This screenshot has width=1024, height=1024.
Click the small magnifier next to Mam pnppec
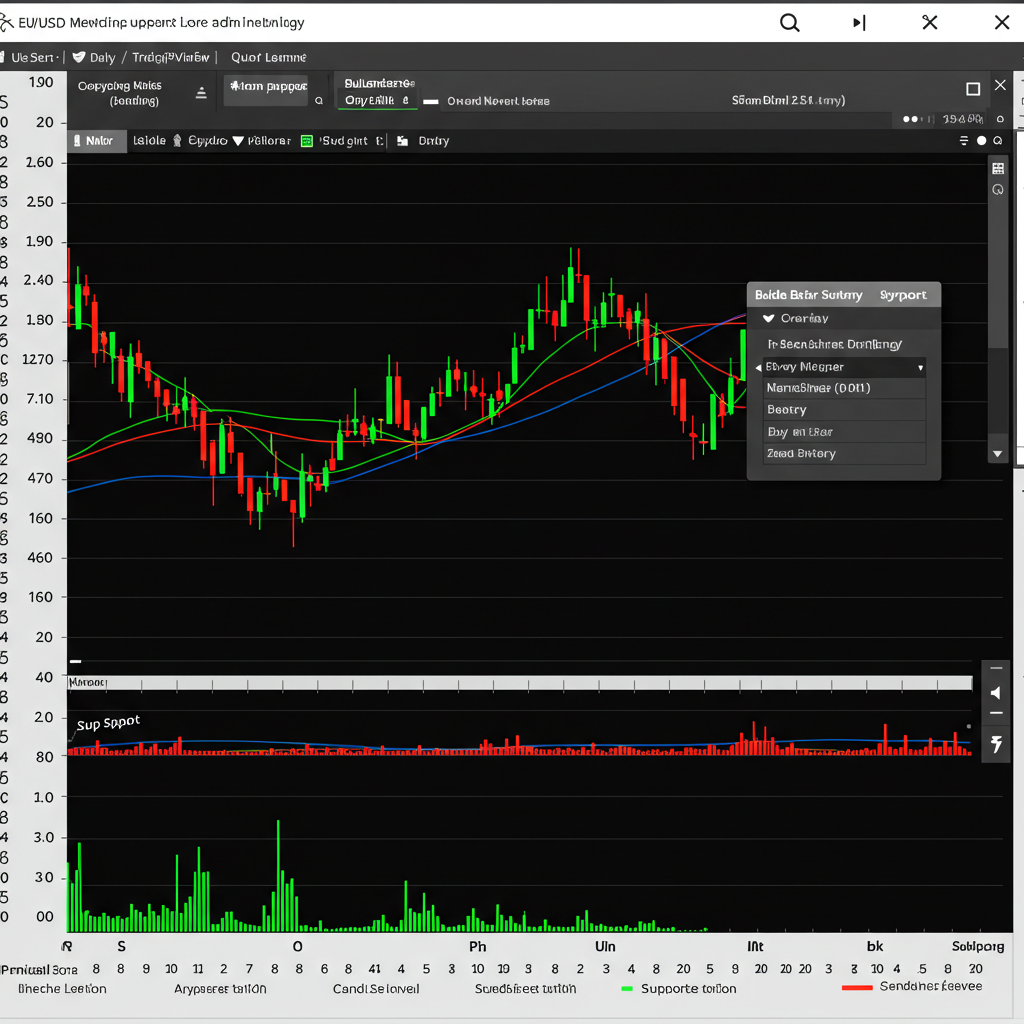pos(319,101)
